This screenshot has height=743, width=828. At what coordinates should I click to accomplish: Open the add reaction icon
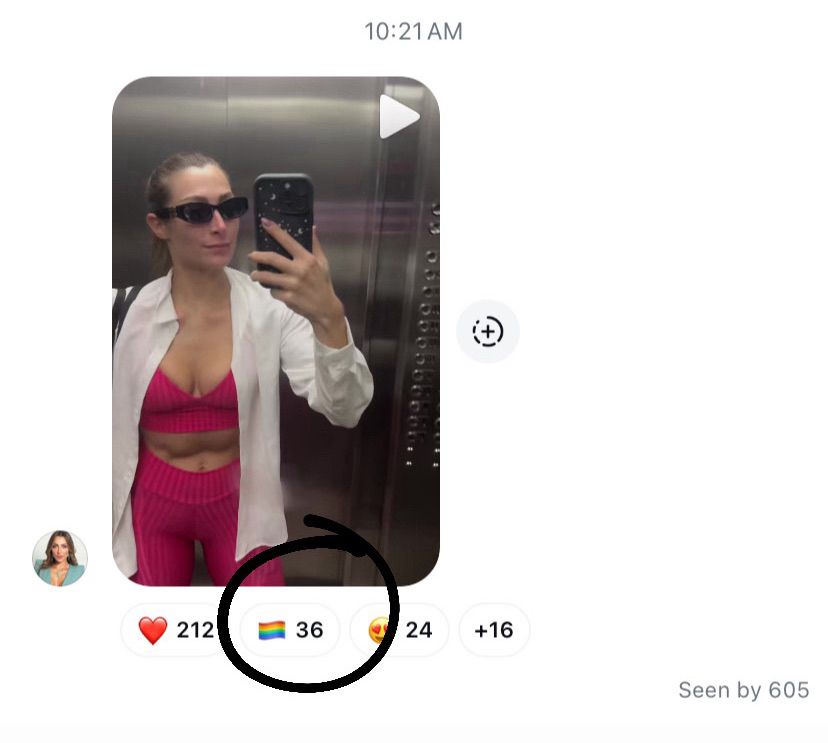coord(487,332)
